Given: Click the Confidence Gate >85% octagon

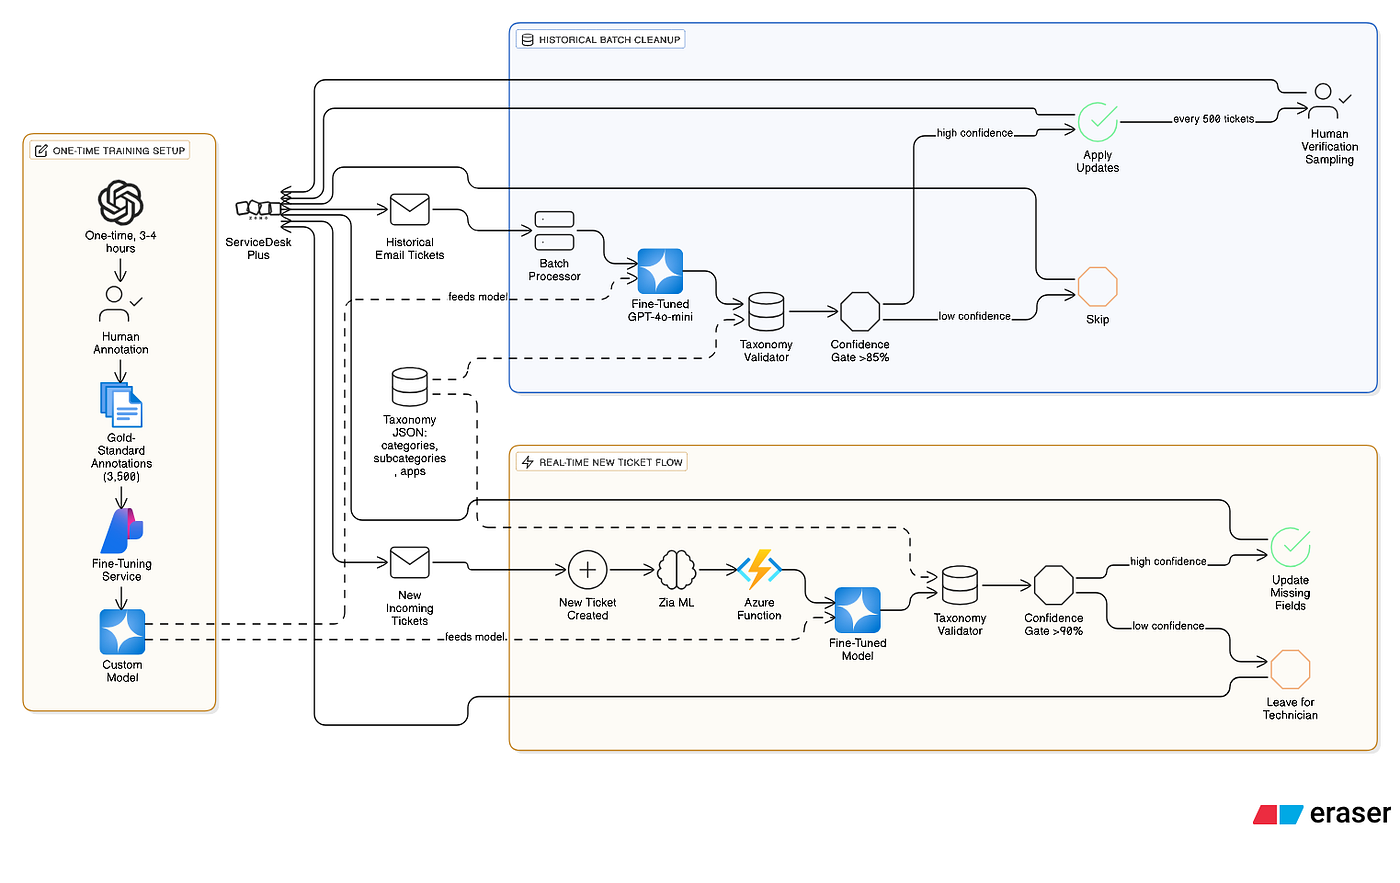Looking at the screenshot, I should pos(860,312).
